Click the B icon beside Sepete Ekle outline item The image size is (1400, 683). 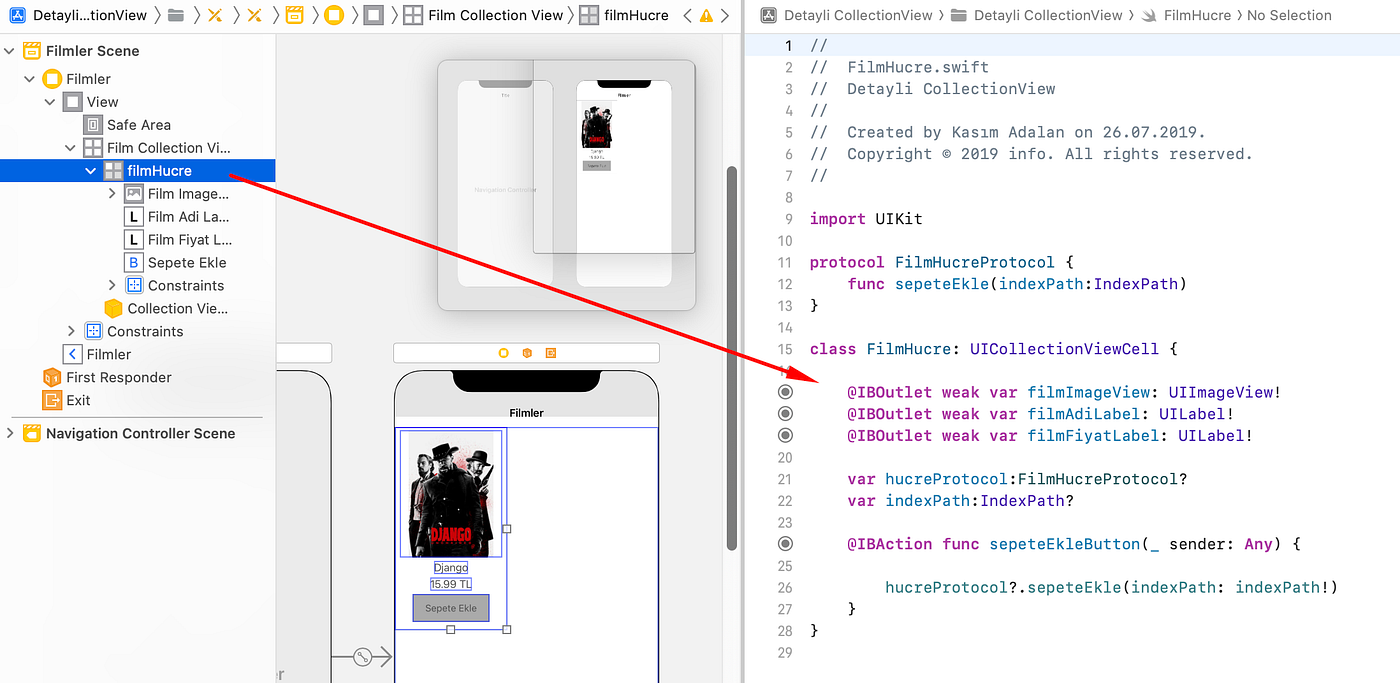[x=133, y=262]
